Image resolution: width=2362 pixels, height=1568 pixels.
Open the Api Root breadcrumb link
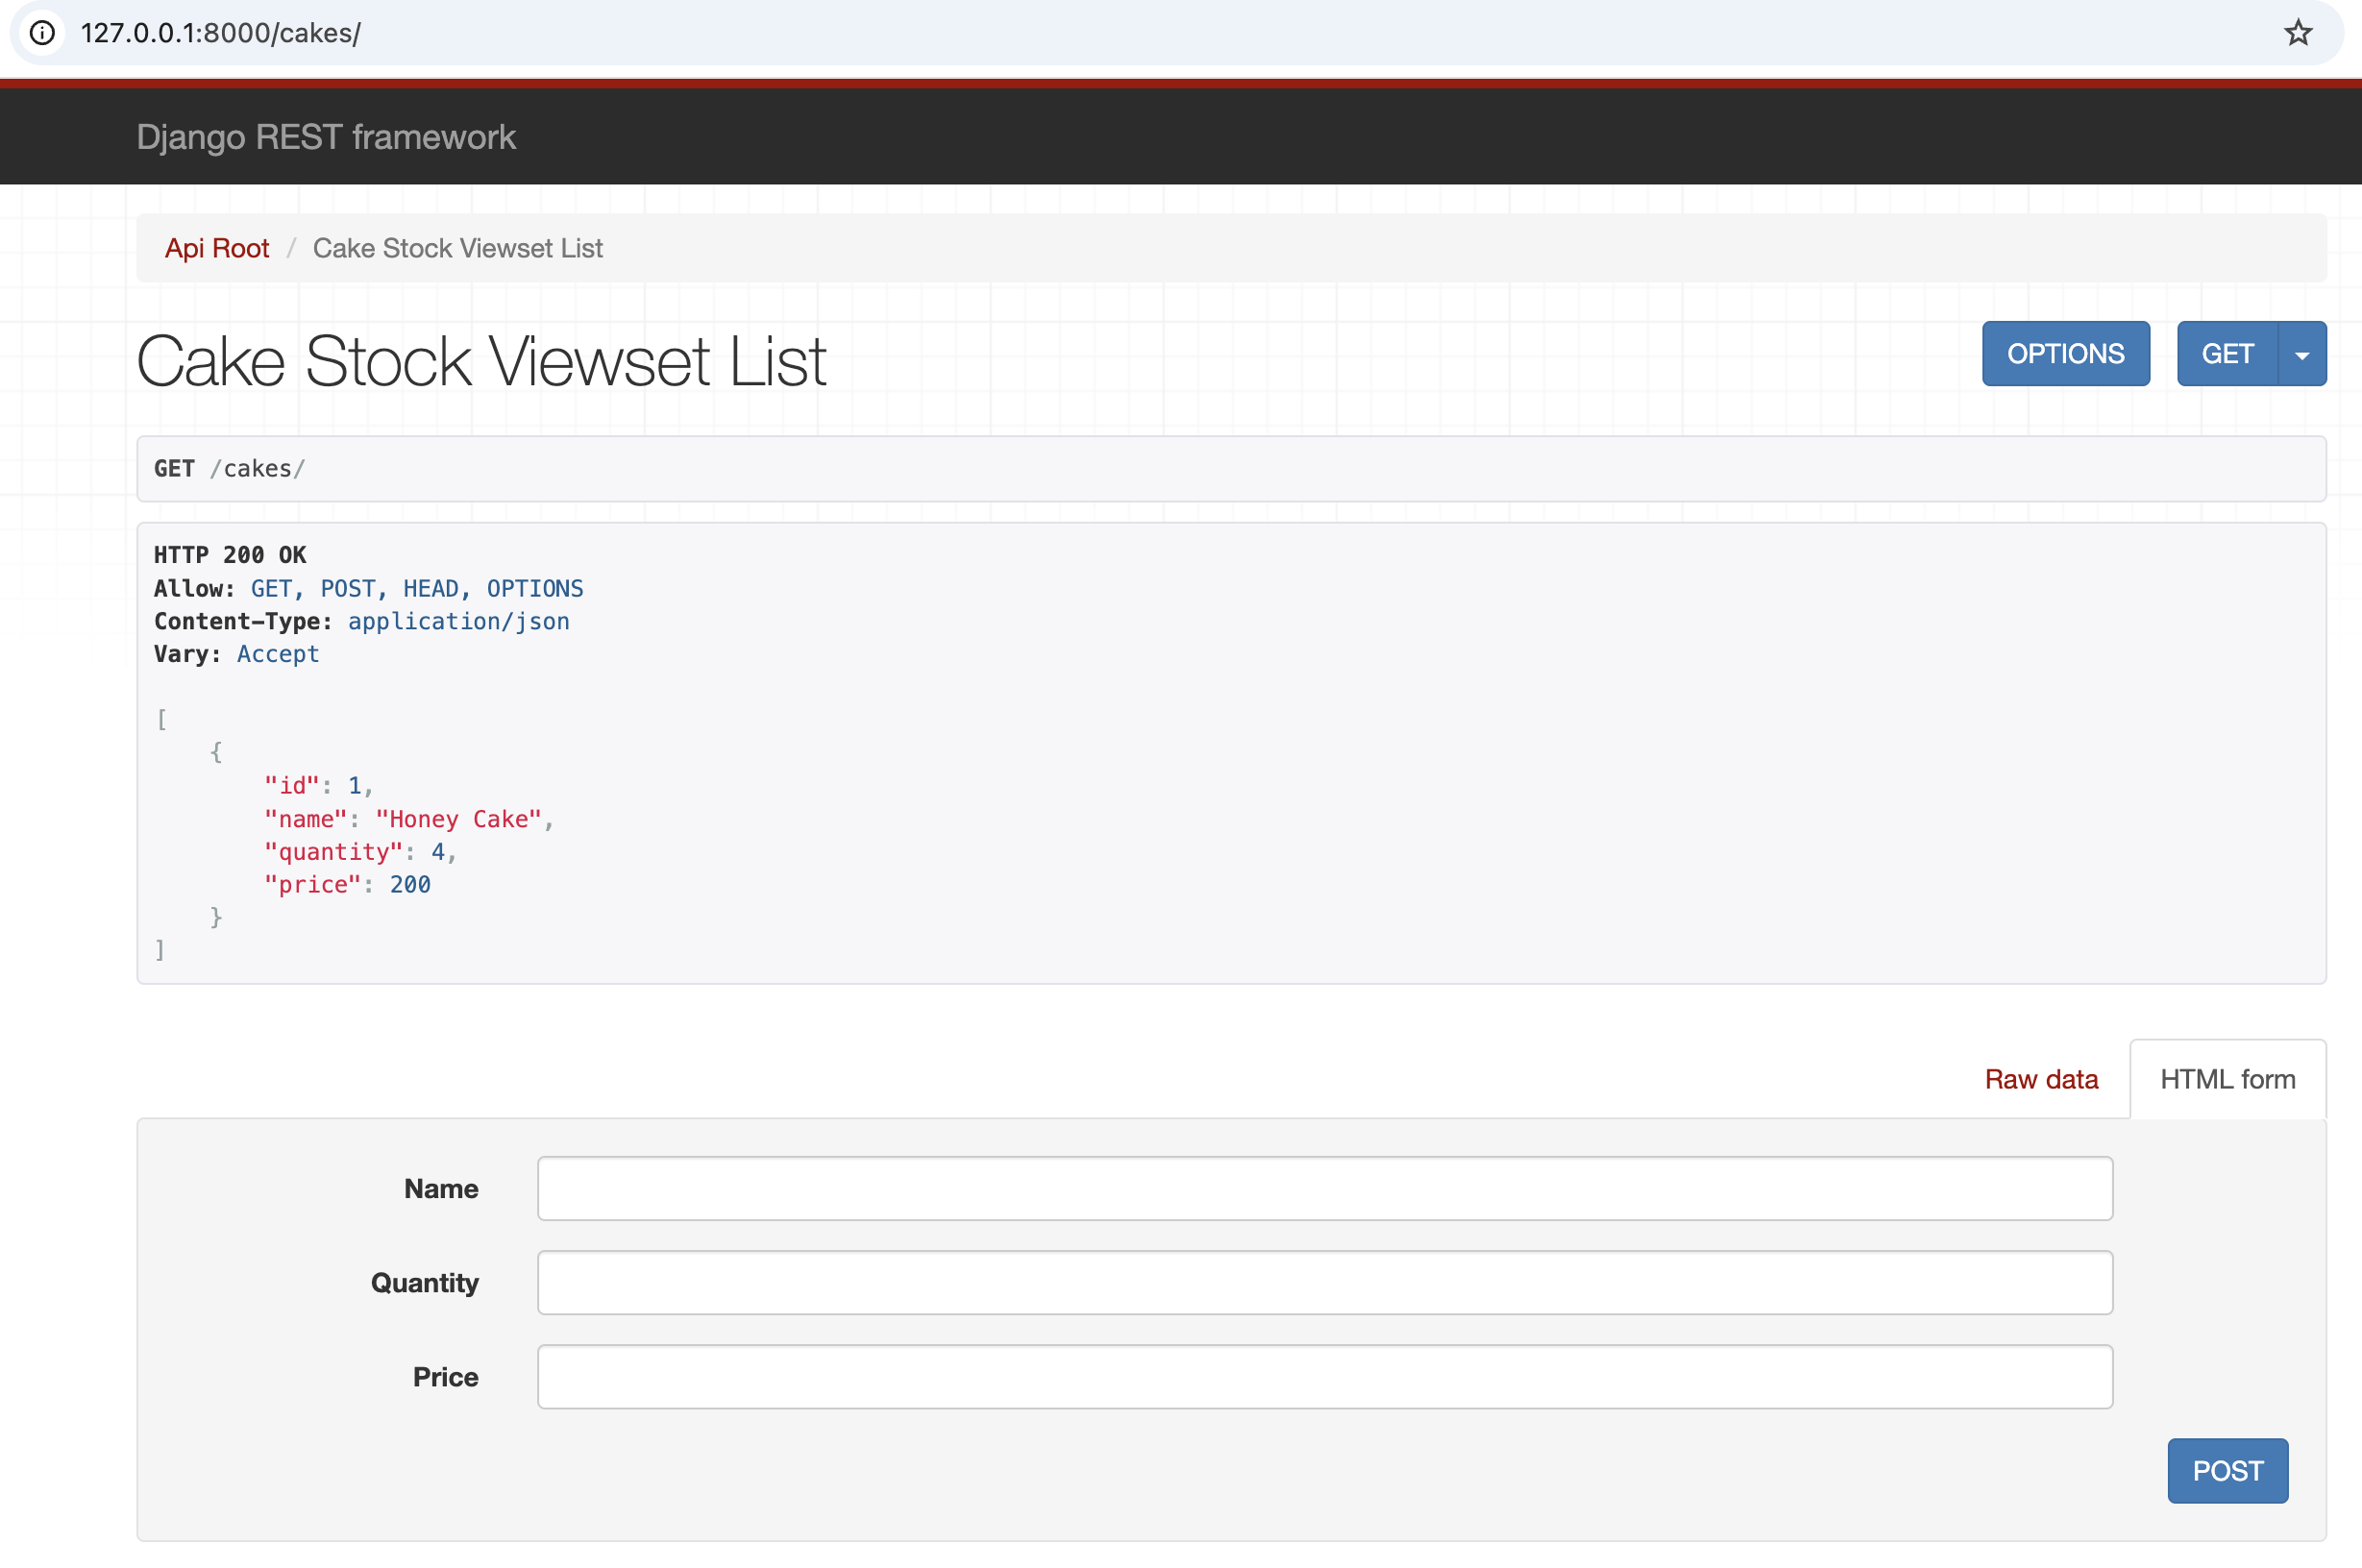217,248
